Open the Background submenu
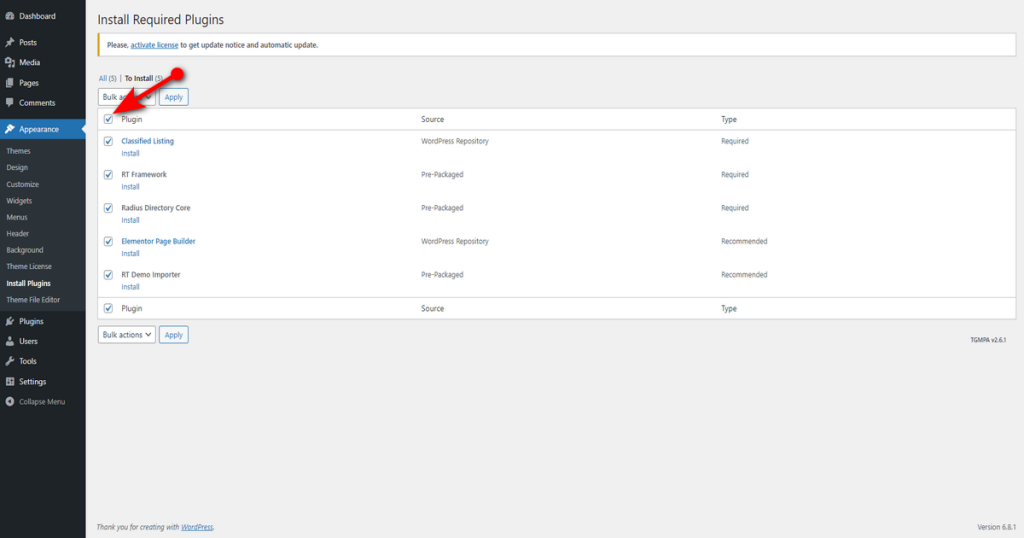This screenshot has width=1024, height=538. (x=25, y=250)
